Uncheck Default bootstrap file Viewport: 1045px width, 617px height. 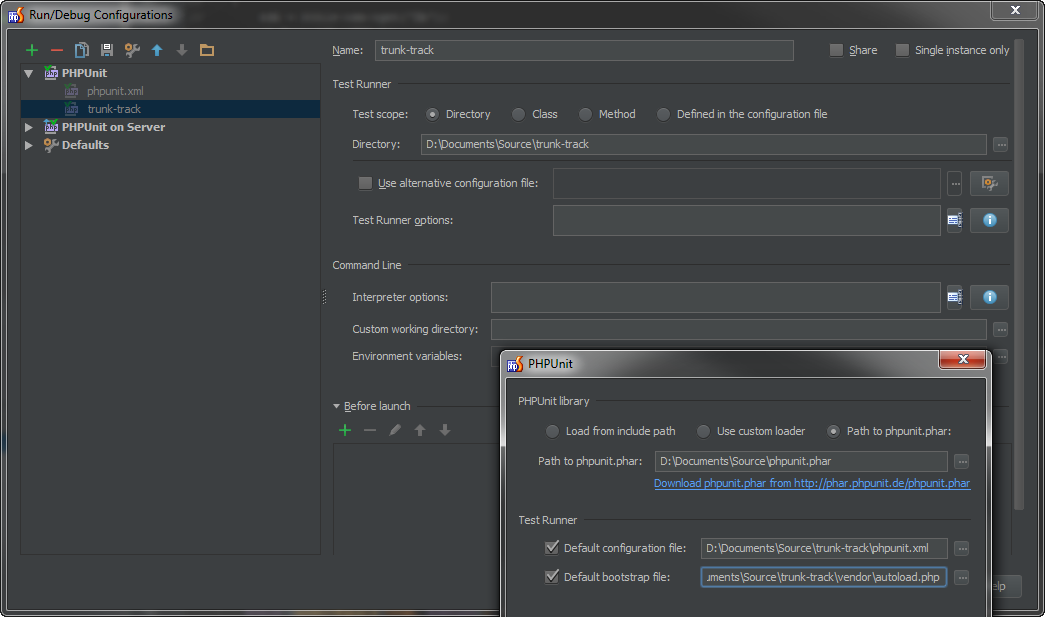(x=551, y=576)
